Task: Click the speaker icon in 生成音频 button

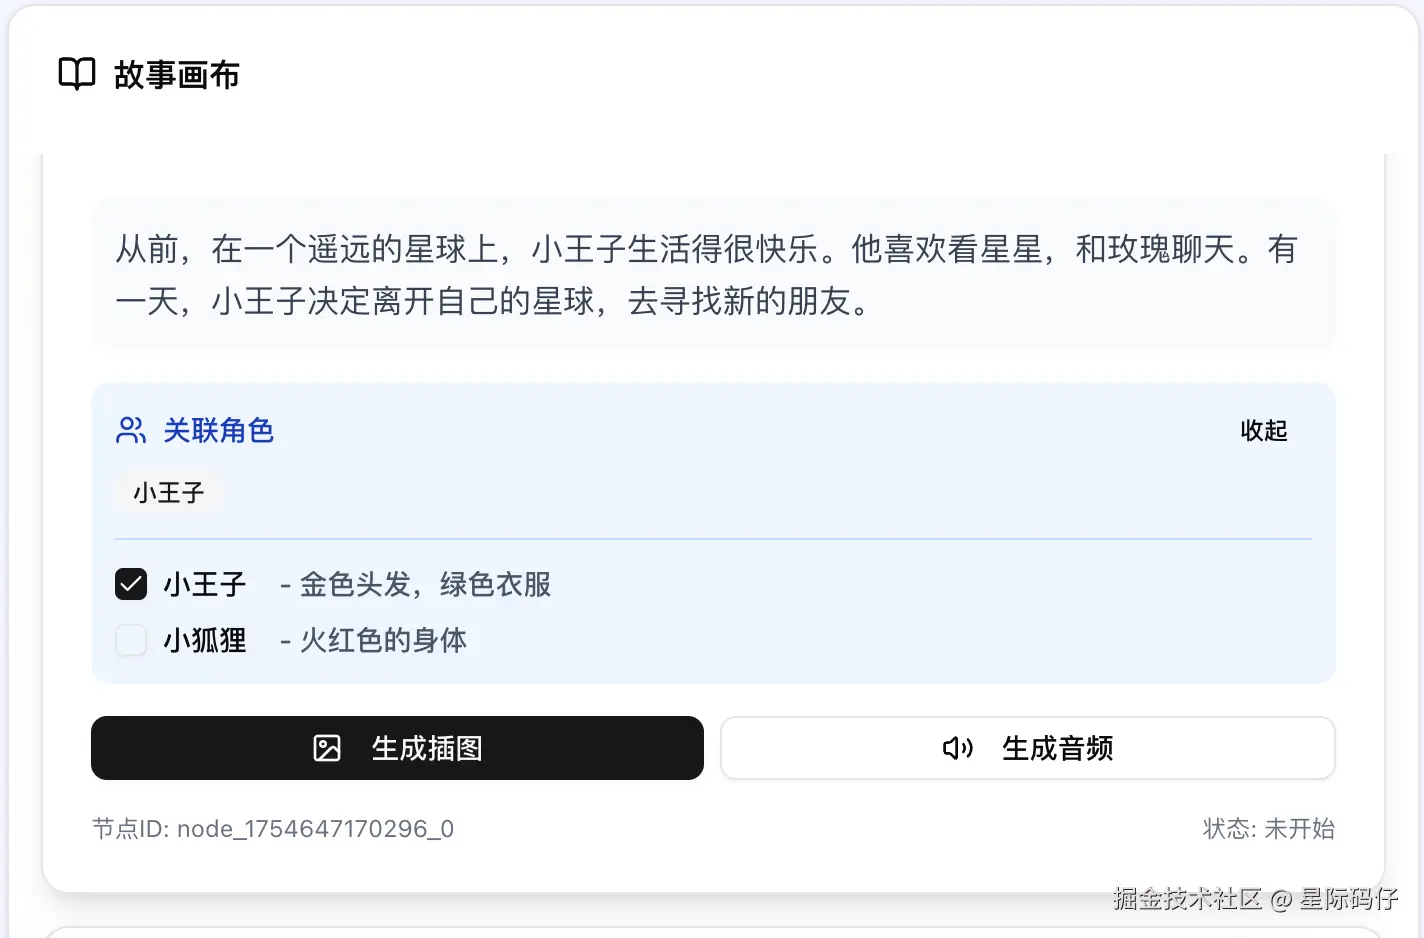Action: (x=958, y=748)
